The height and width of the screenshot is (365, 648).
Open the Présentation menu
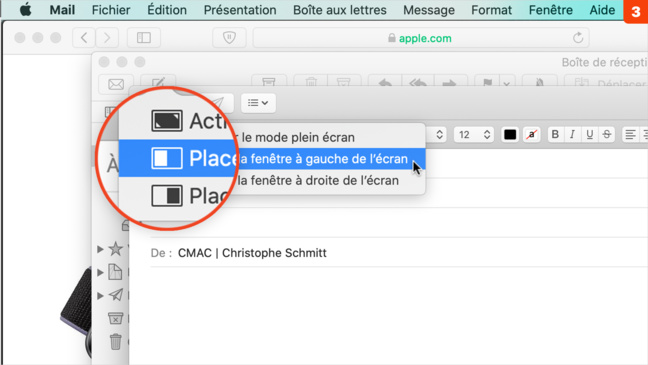click(x=240, y=10)
